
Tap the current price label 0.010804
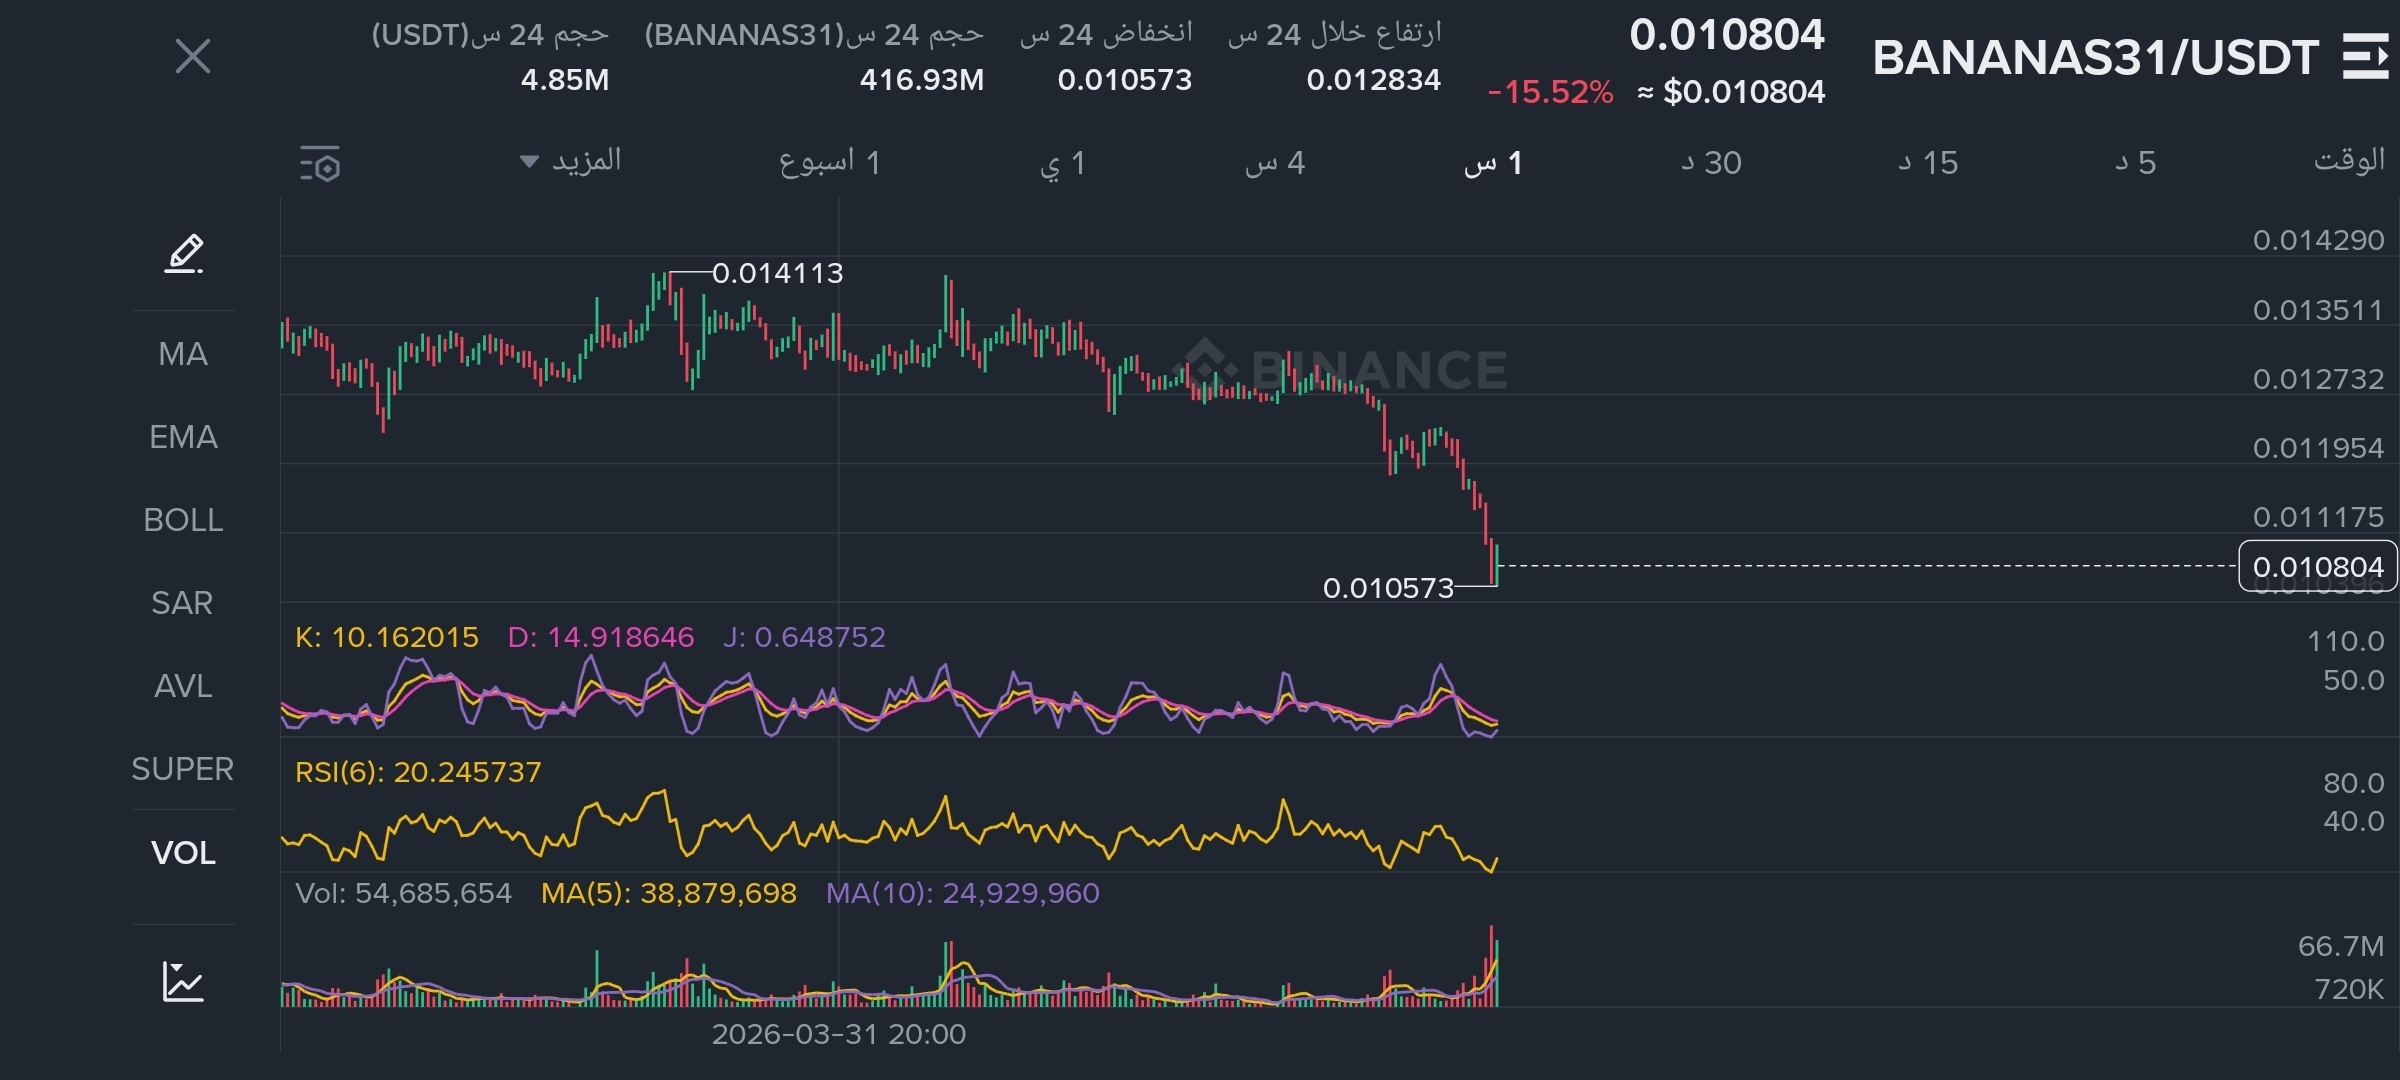(2317, 567)
